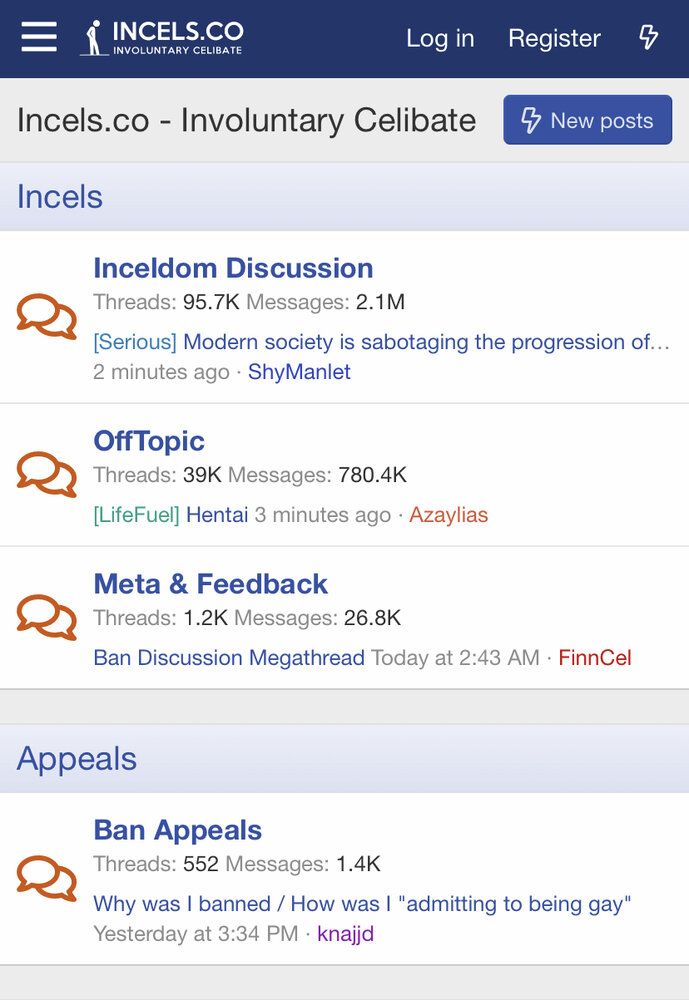The width and height of the screenshot is (689, 1000).
Task: Tap the OffTopic chat bubbles icon
Action: tap(47, 474)
